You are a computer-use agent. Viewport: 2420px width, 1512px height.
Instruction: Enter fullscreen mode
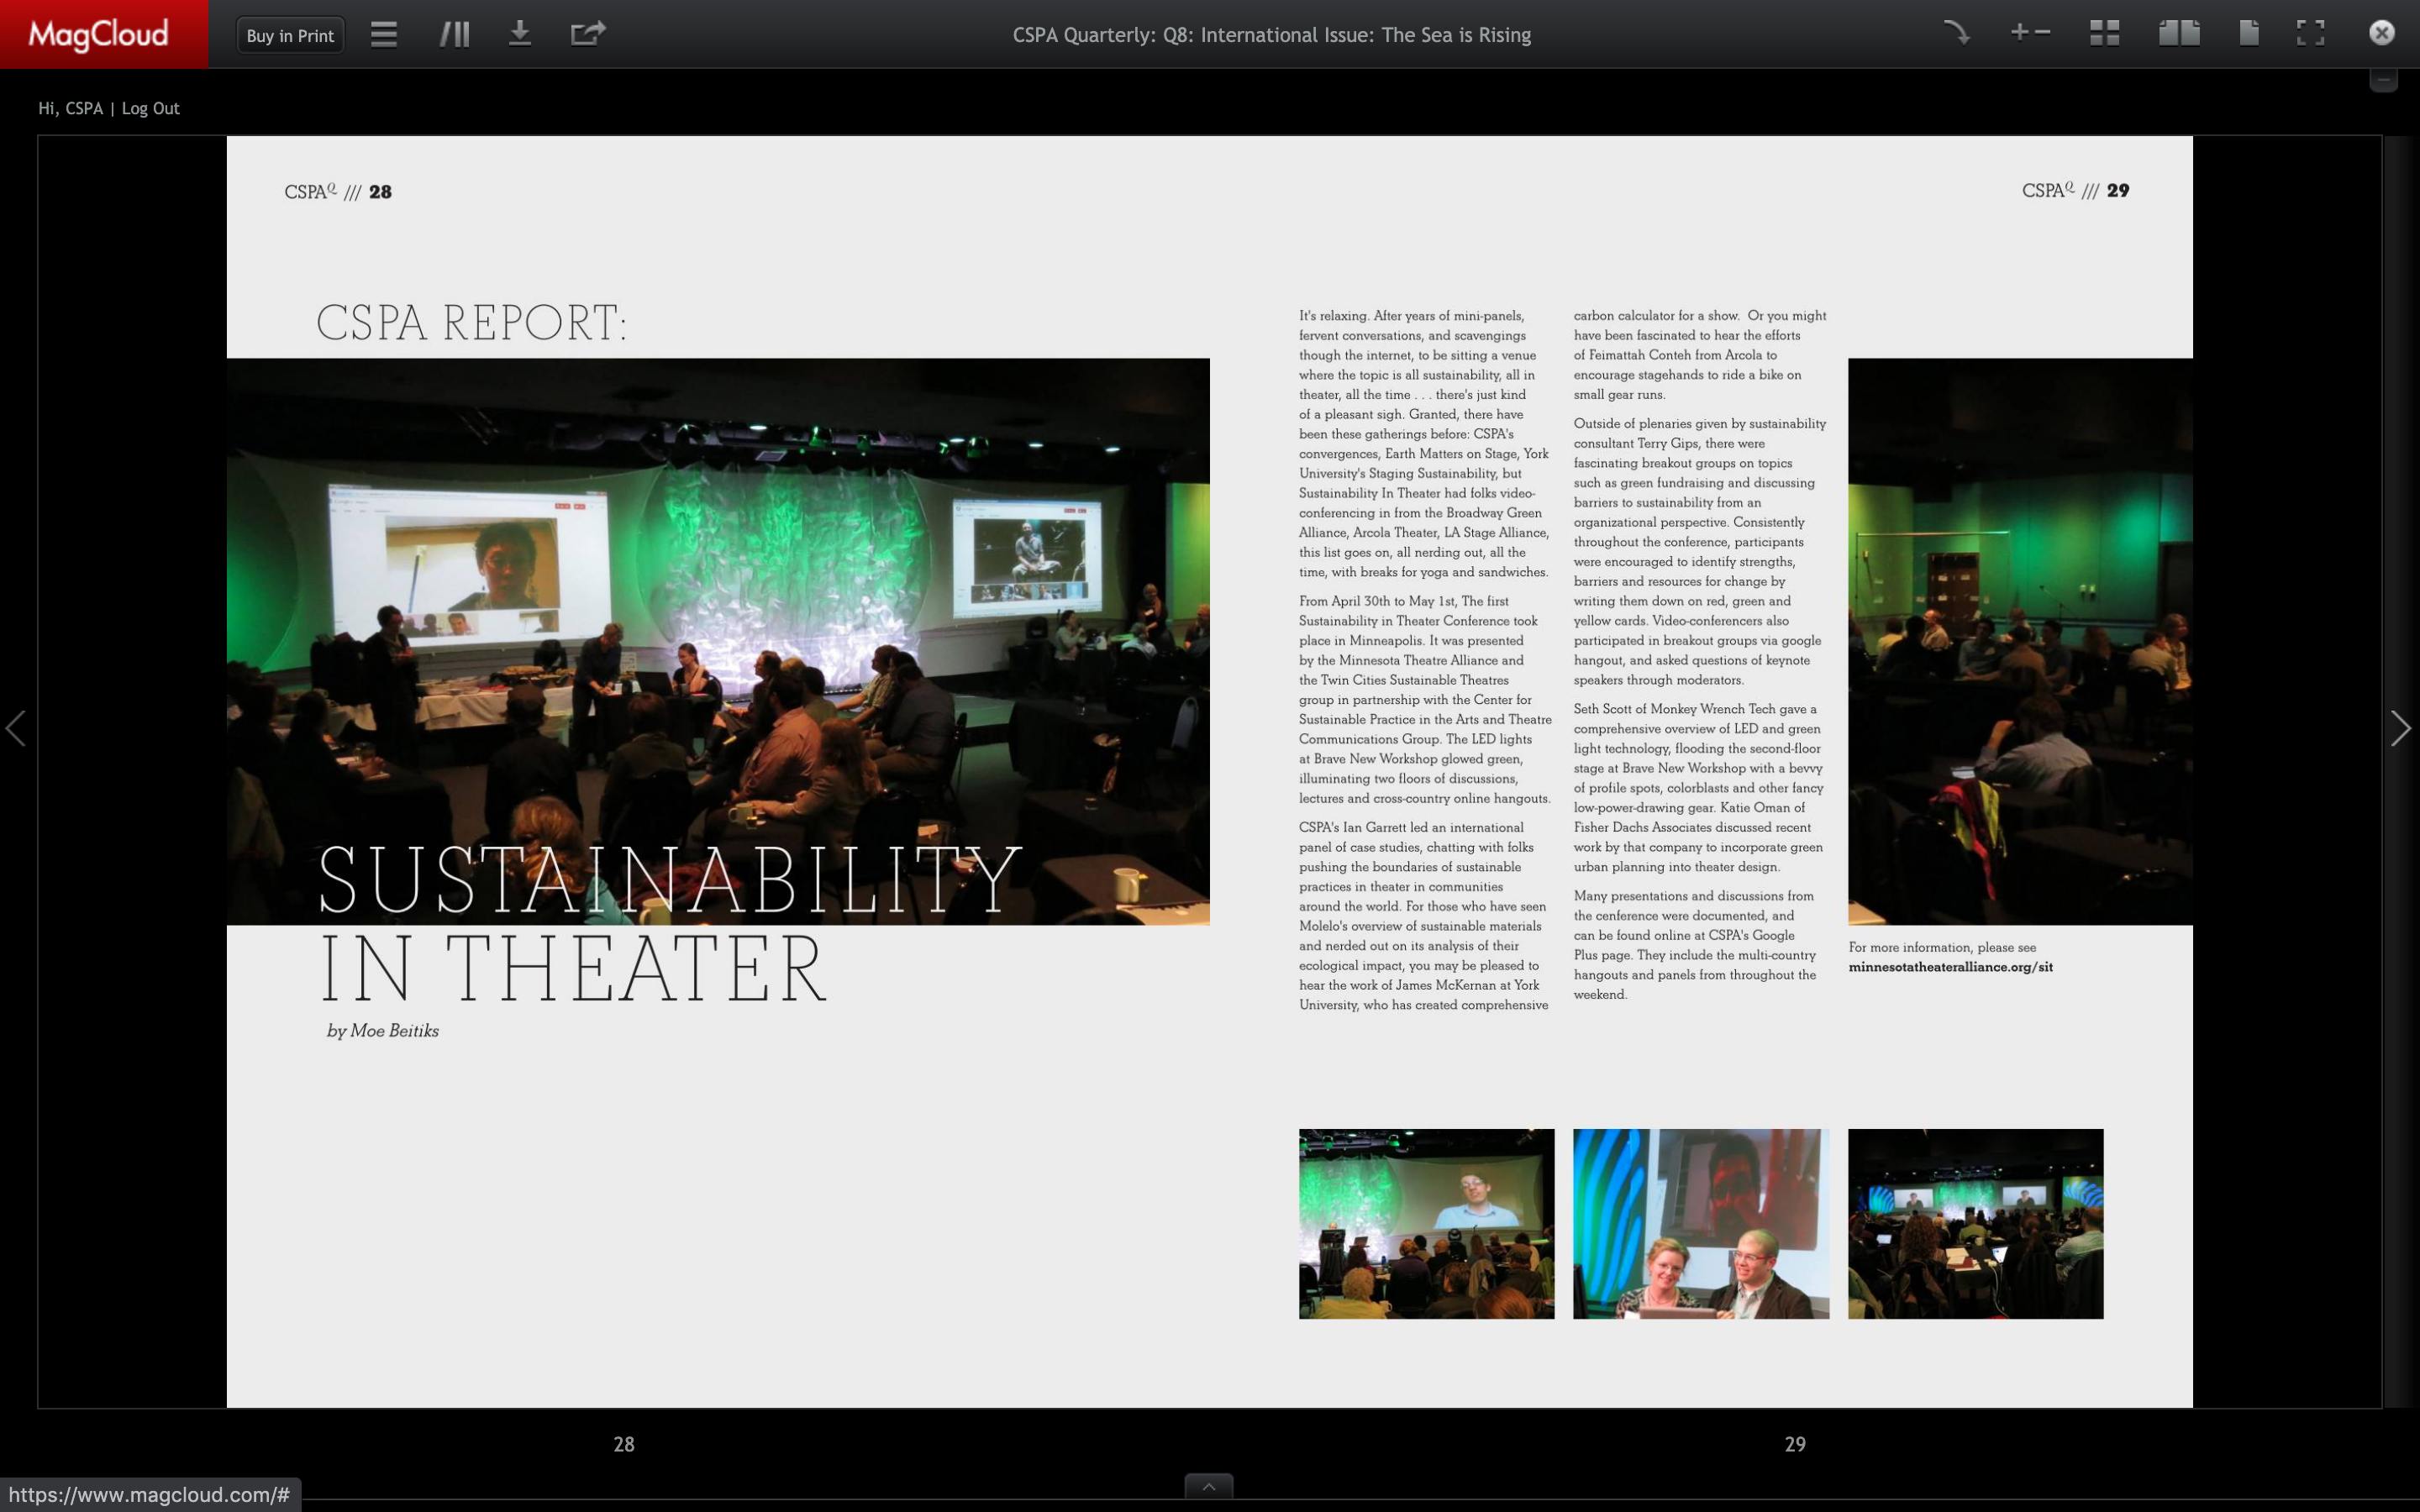[x=2310, y=33]
